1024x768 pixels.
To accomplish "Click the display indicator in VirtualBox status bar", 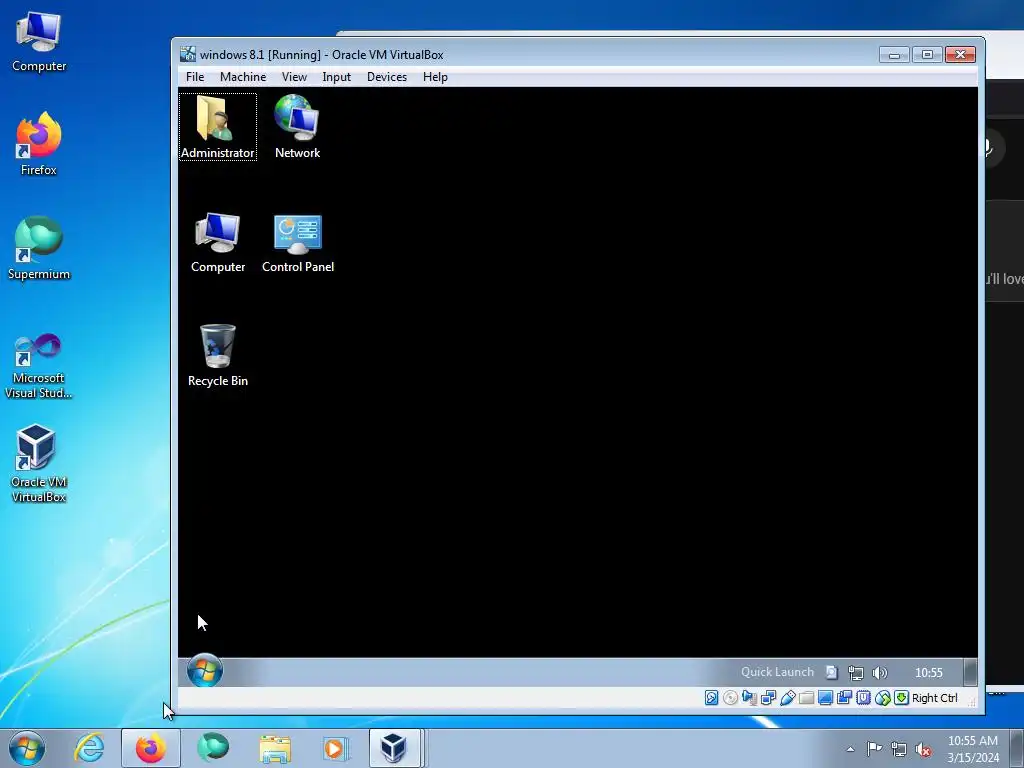I will pyautogui.click(x=825, y=697).
